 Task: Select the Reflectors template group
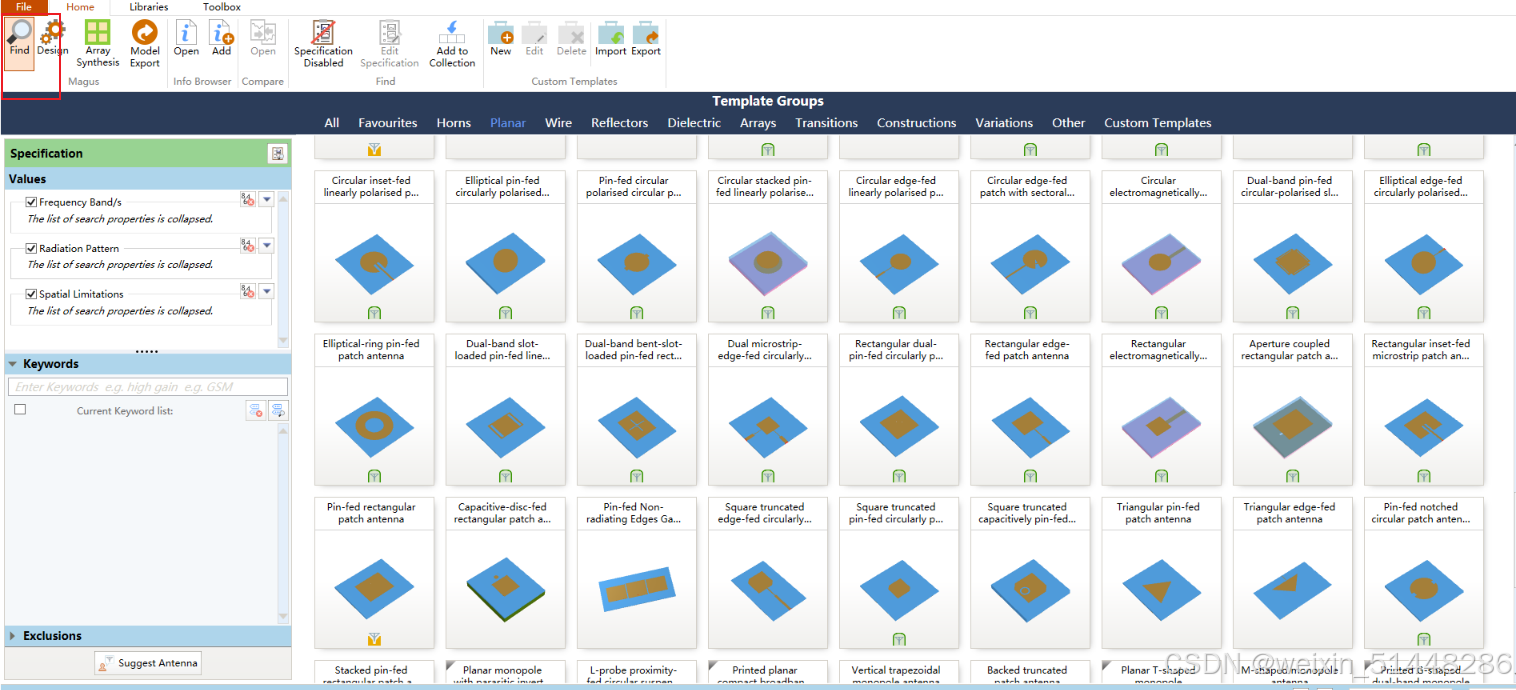[x=620, y=123]
